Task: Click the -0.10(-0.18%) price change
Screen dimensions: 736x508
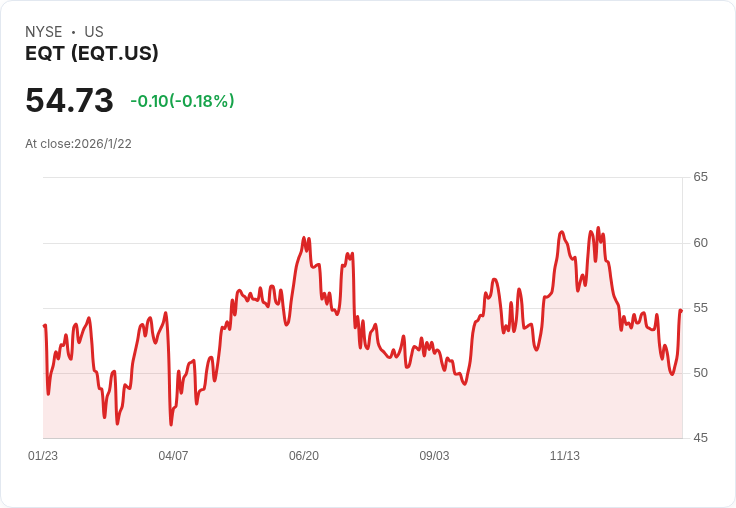Action: pos(182,101)
